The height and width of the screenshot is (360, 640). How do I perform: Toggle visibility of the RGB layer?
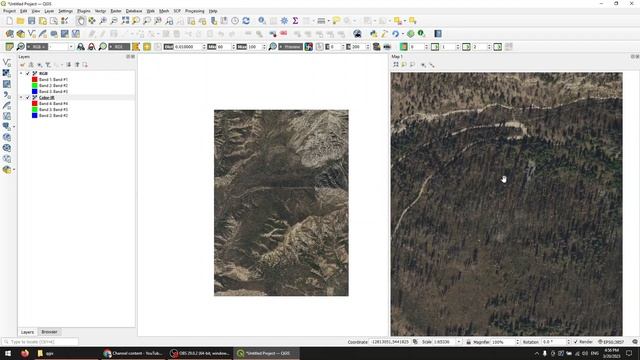coord(28,73)
